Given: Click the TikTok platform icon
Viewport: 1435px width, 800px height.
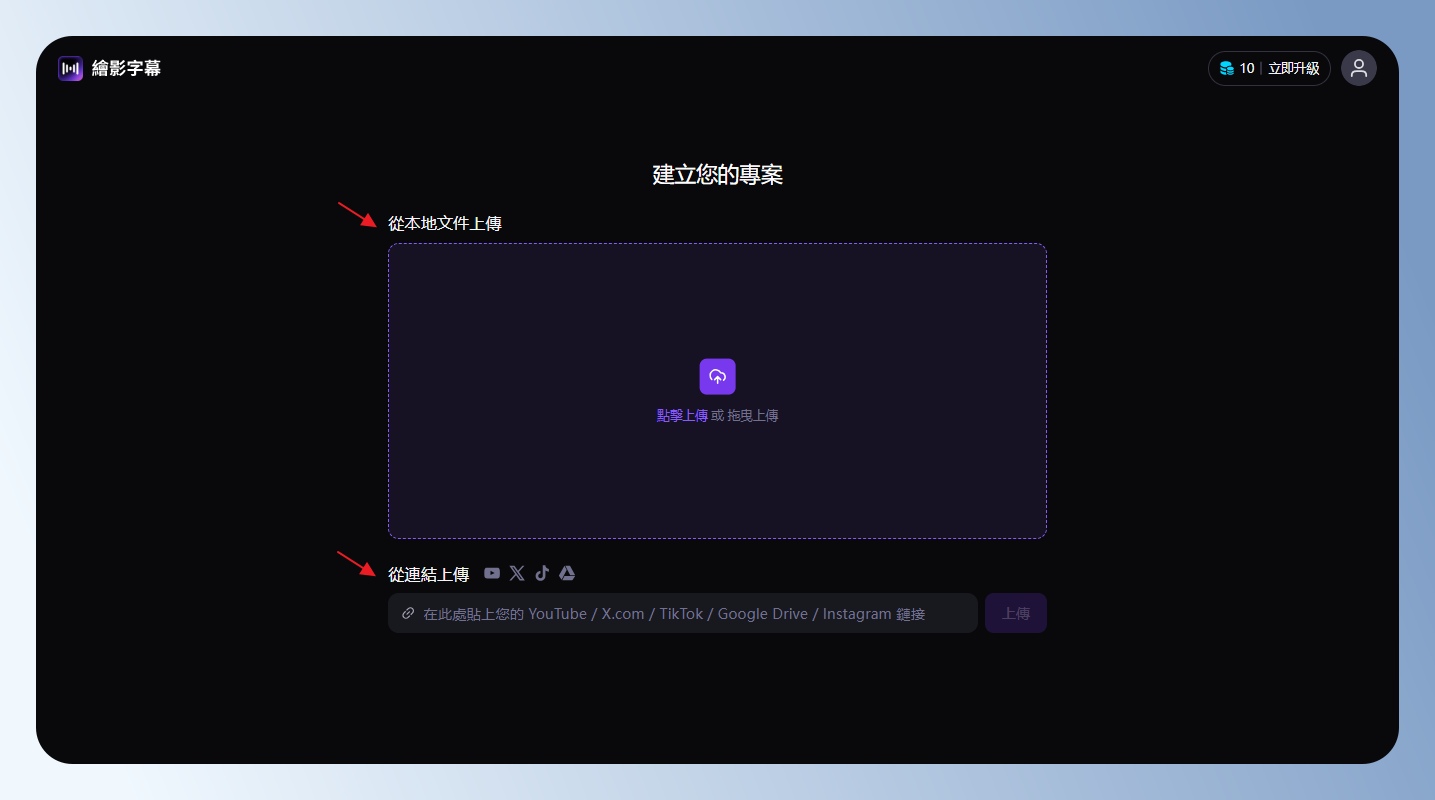Looking at the screenshot, I should [x=542, y=573].
